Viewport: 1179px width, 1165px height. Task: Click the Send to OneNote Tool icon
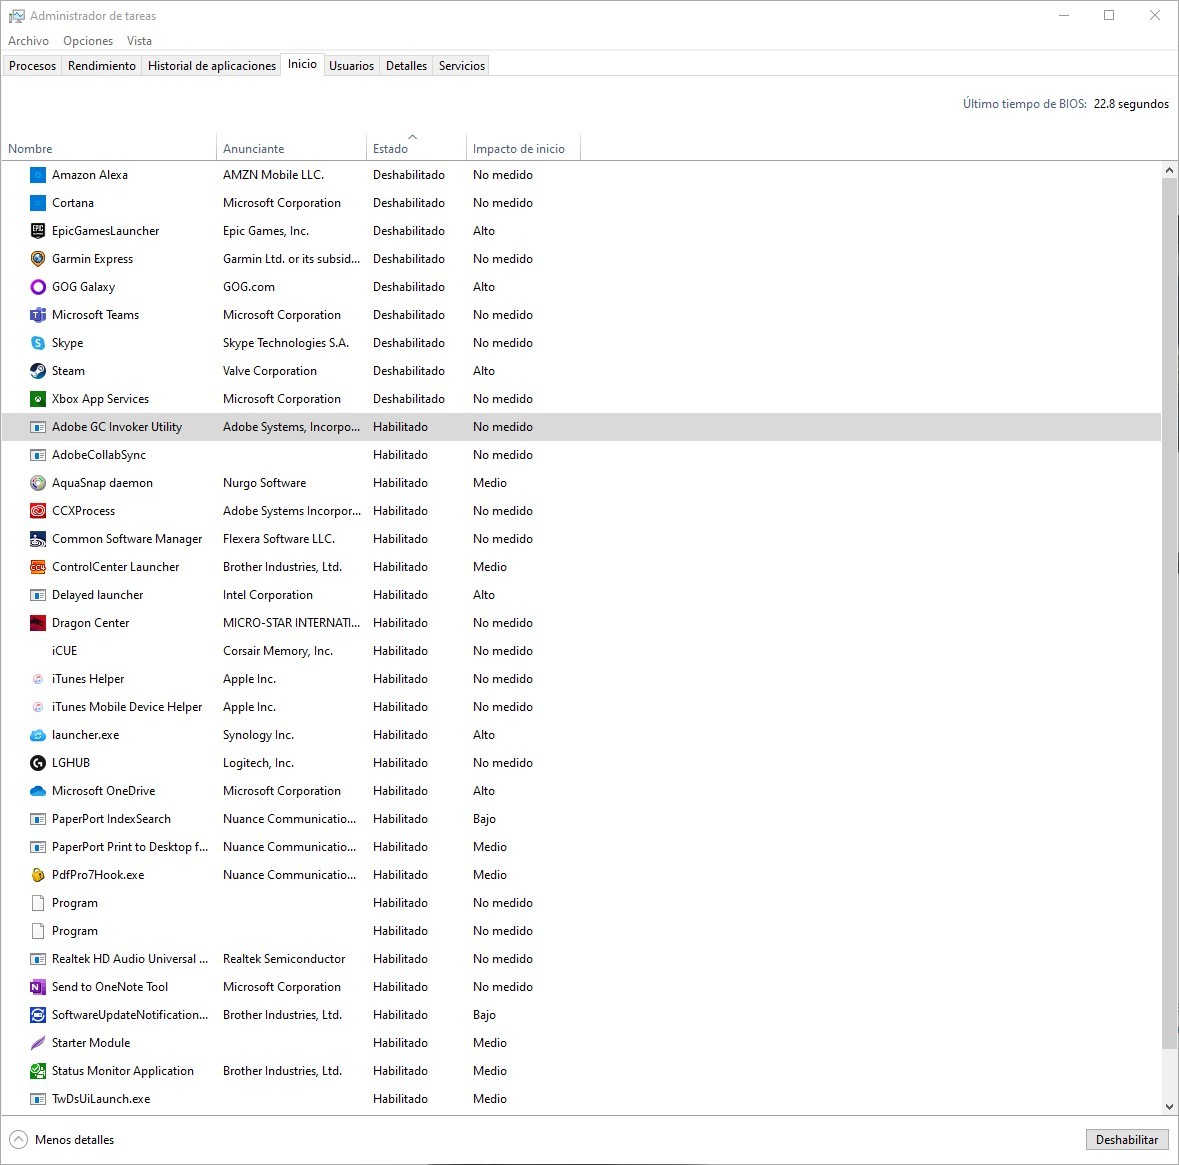[x=38, y=987]
